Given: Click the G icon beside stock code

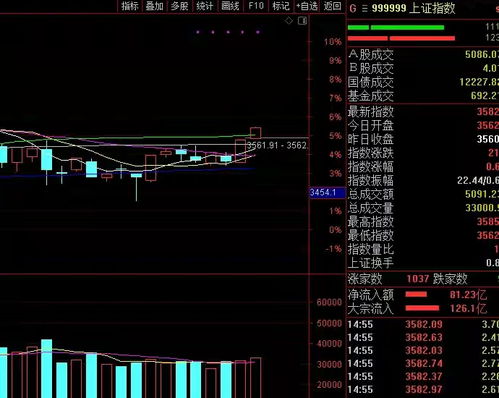Looking at the screenshot, I should 353,8.
